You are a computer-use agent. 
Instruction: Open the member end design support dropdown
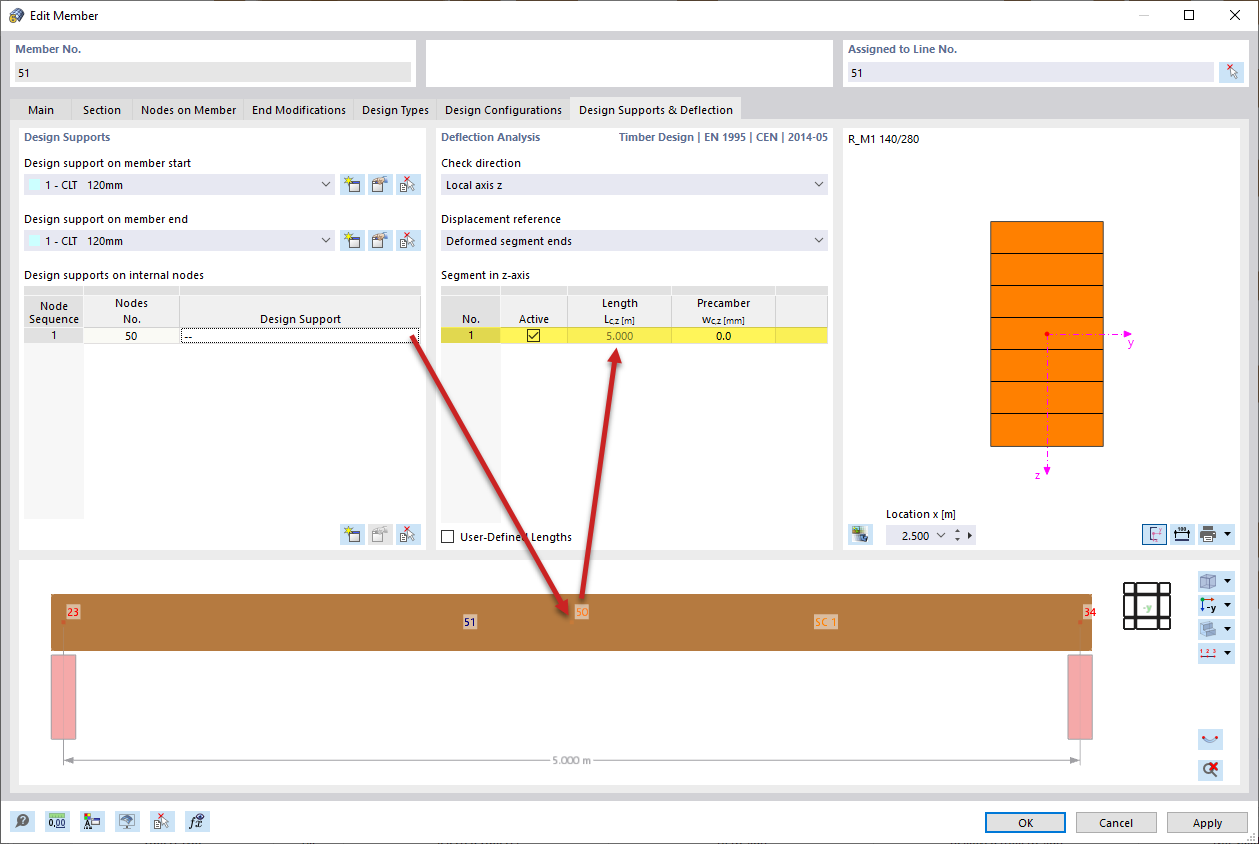(326, 240)
